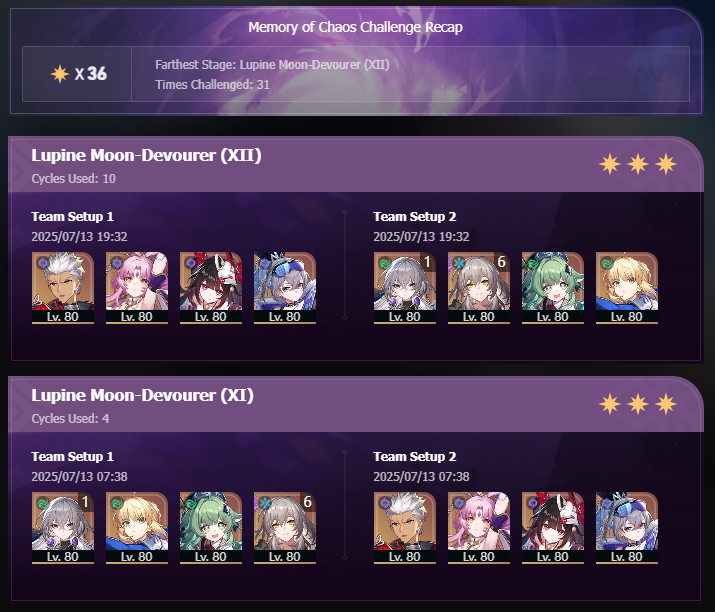Click white-haired red-coat character in XII Team 1
715x612 pixels.
click(x=63, y=288)
